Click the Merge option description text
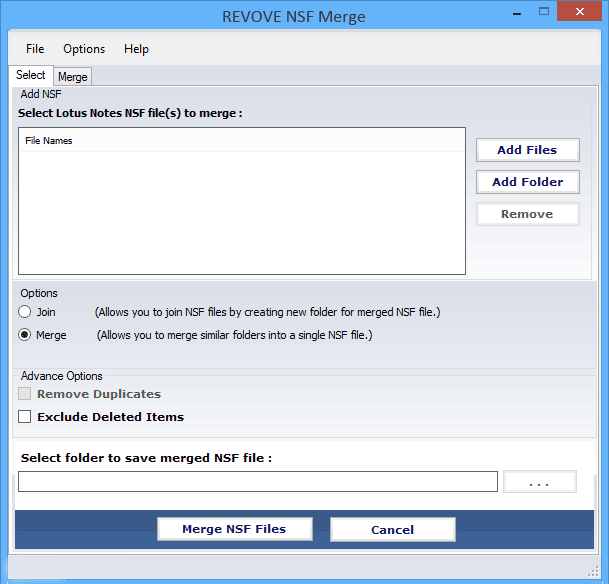This screenshot has width=609, height=584. tap(235, 335)
